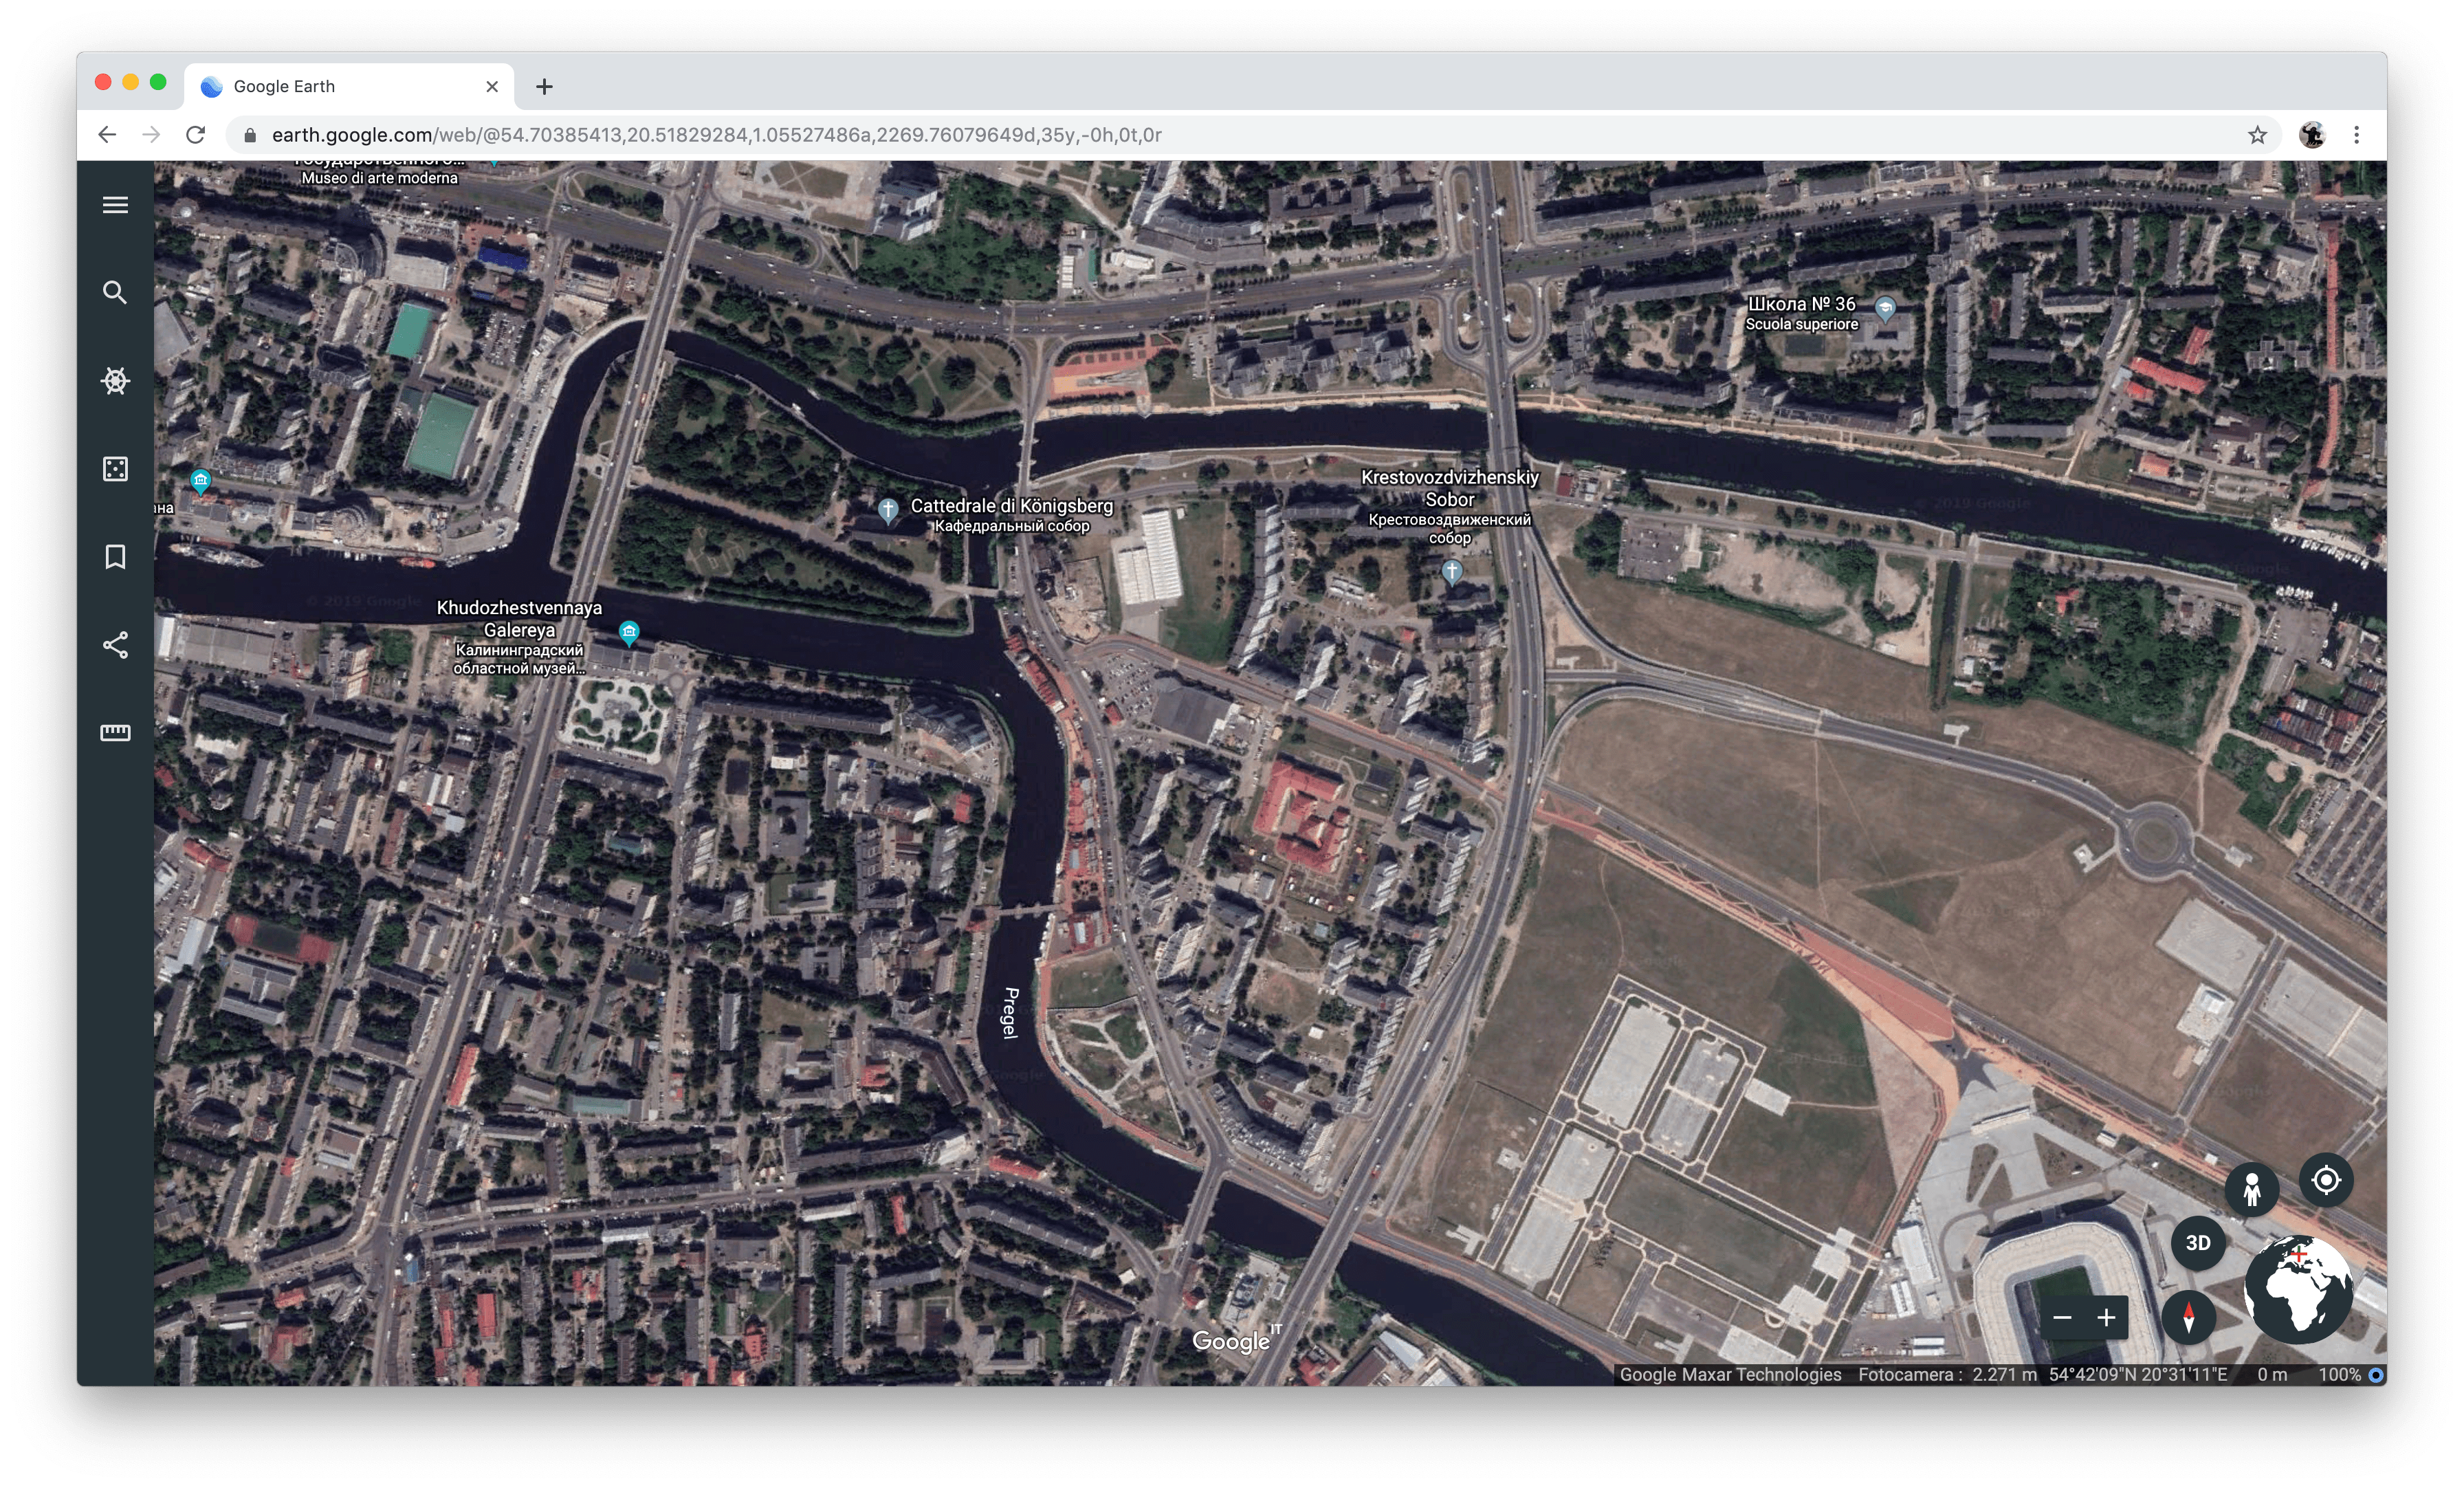
Task: Open a new browser tab
Action: (x=544, y=87)
